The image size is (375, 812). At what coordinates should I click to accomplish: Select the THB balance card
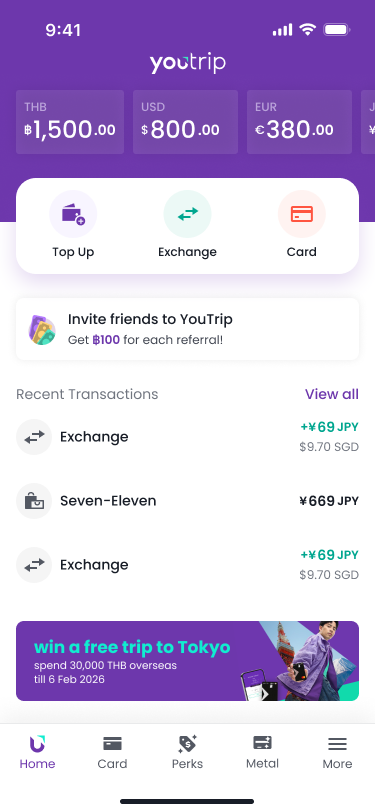click(70, 122)
